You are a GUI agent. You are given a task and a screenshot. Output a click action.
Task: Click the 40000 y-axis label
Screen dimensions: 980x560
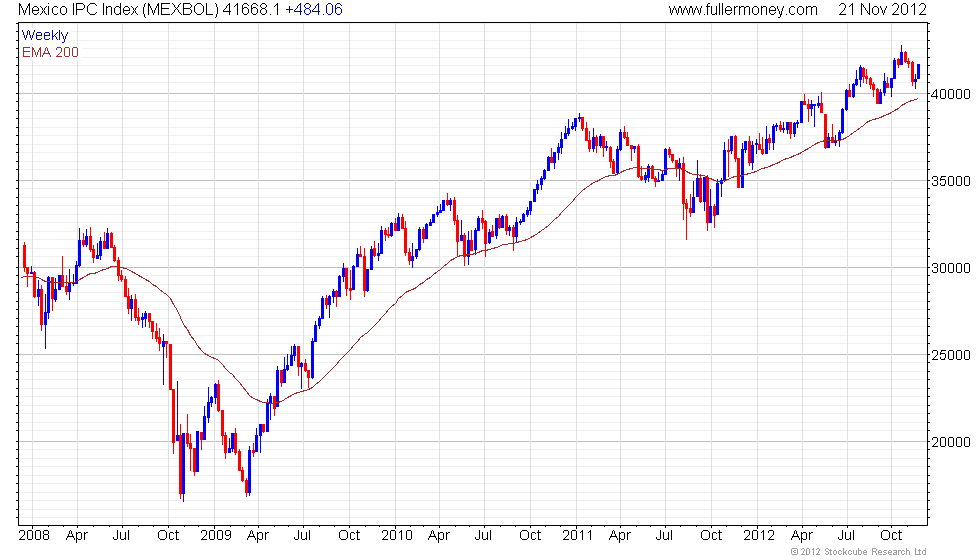pyautogui.click(x=951, y=94)
